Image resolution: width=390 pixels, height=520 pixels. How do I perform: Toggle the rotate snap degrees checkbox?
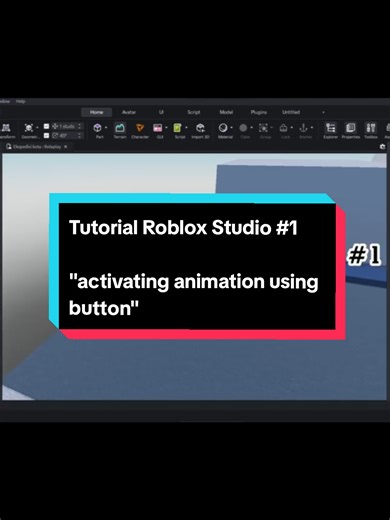click(47, 135)
